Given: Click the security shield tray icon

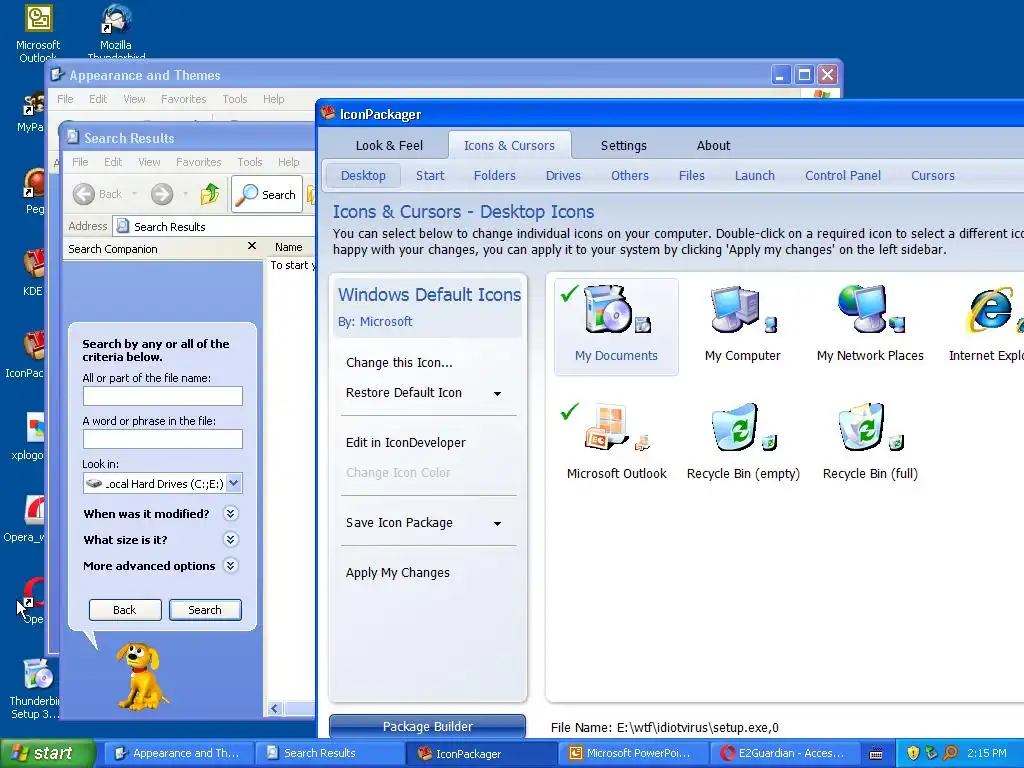Looking at the screenshot, I should [x=913, y=753].
